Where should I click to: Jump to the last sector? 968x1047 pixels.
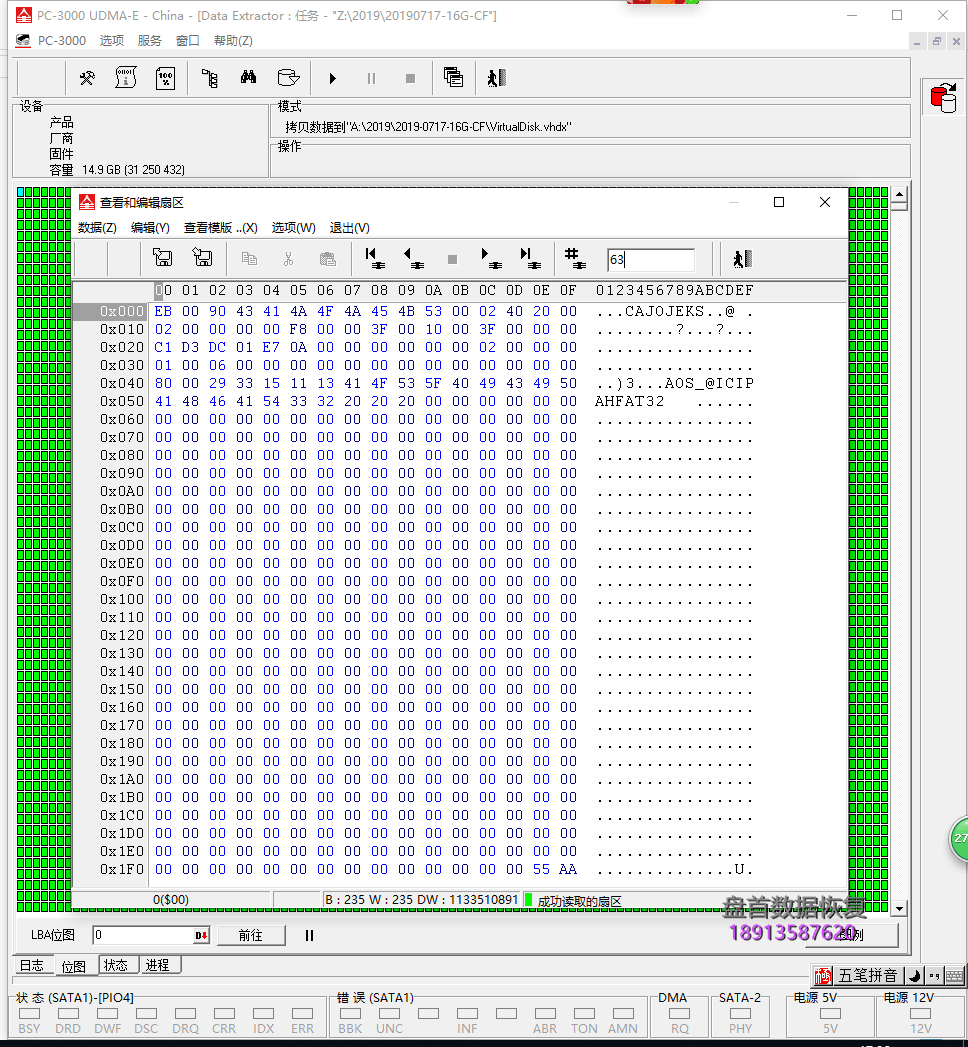coord(530,258)
